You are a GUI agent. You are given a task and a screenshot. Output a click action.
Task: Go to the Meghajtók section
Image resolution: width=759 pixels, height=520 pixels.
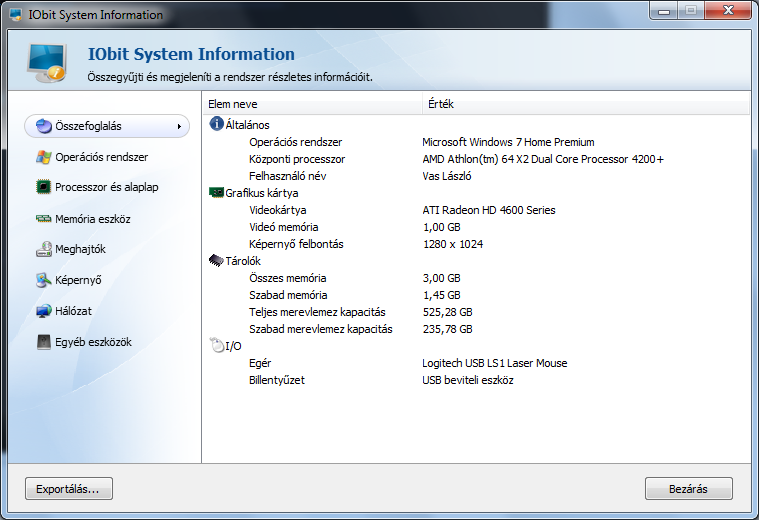pyautogui.click(x=80, y=249)
